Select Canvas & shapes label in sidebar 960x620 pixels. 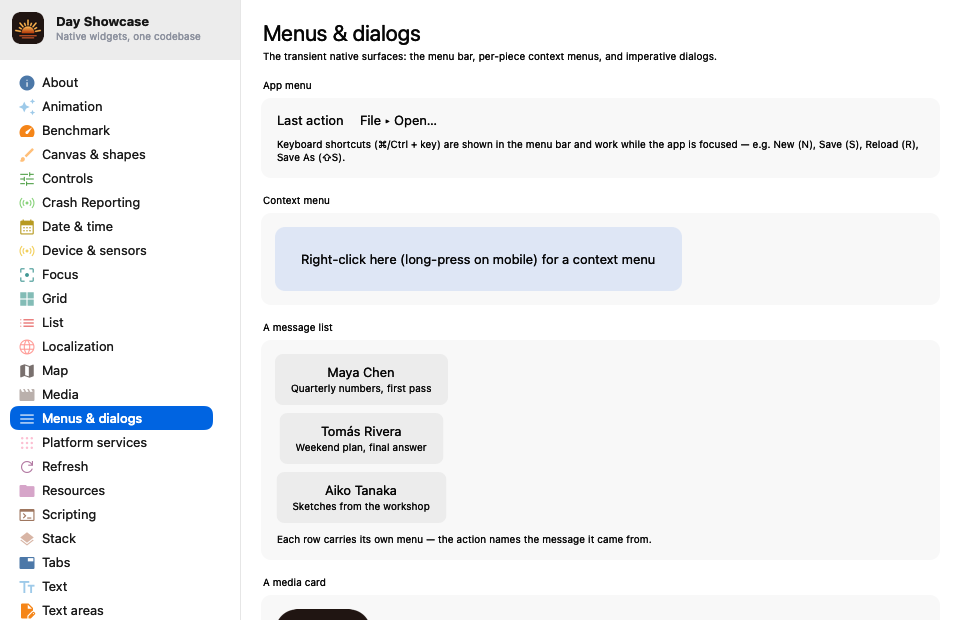94,155
